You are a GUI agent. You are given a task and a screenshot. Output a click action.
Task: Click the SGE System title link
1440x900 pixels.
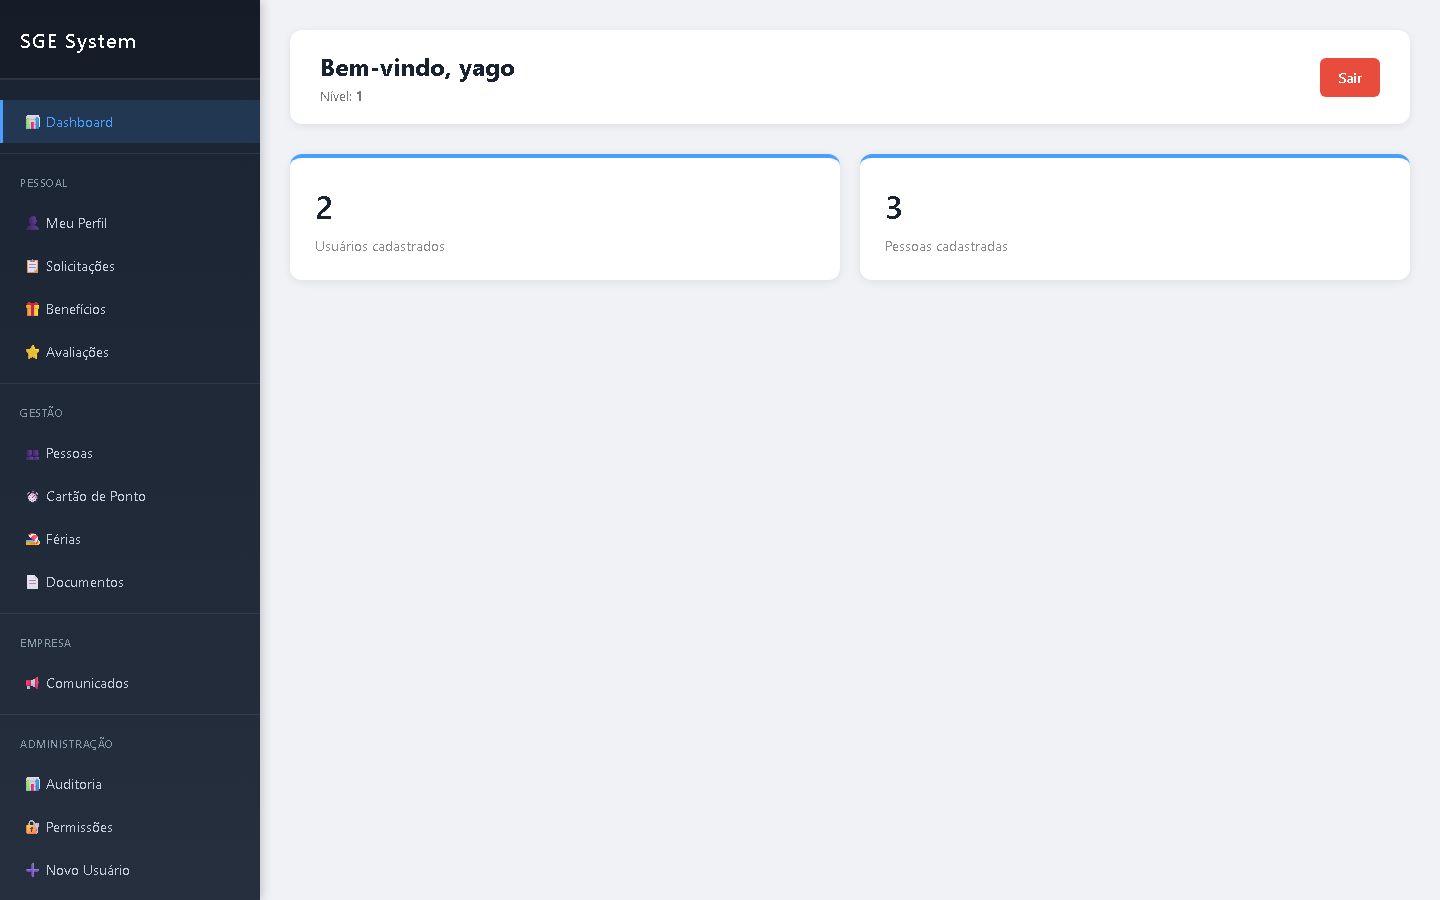[x=78, y=41]
